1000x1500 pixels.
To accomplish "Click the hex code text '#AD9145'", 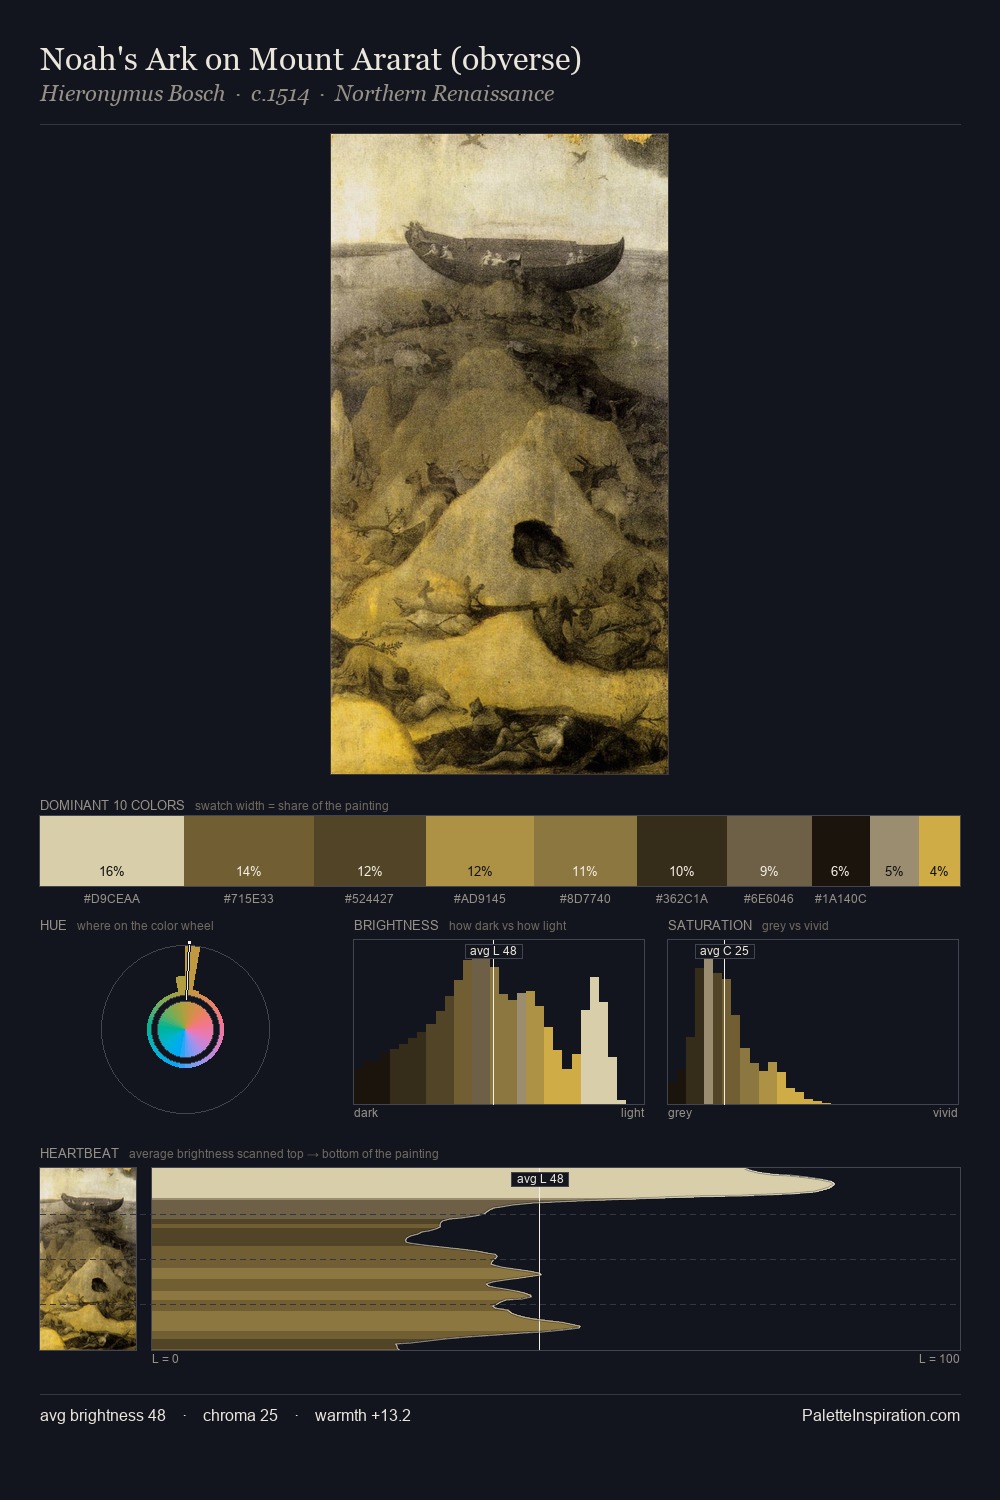I will click(x=480, y=899).
